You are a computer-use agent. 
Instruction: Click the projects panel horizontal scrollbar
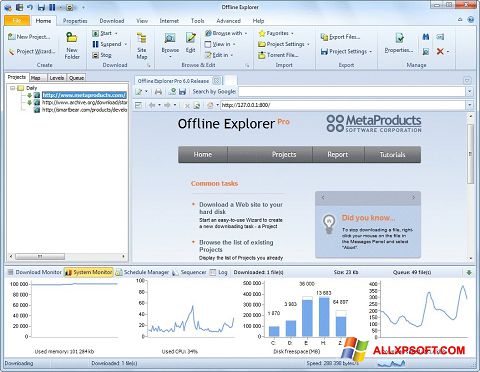coord(67,256)
